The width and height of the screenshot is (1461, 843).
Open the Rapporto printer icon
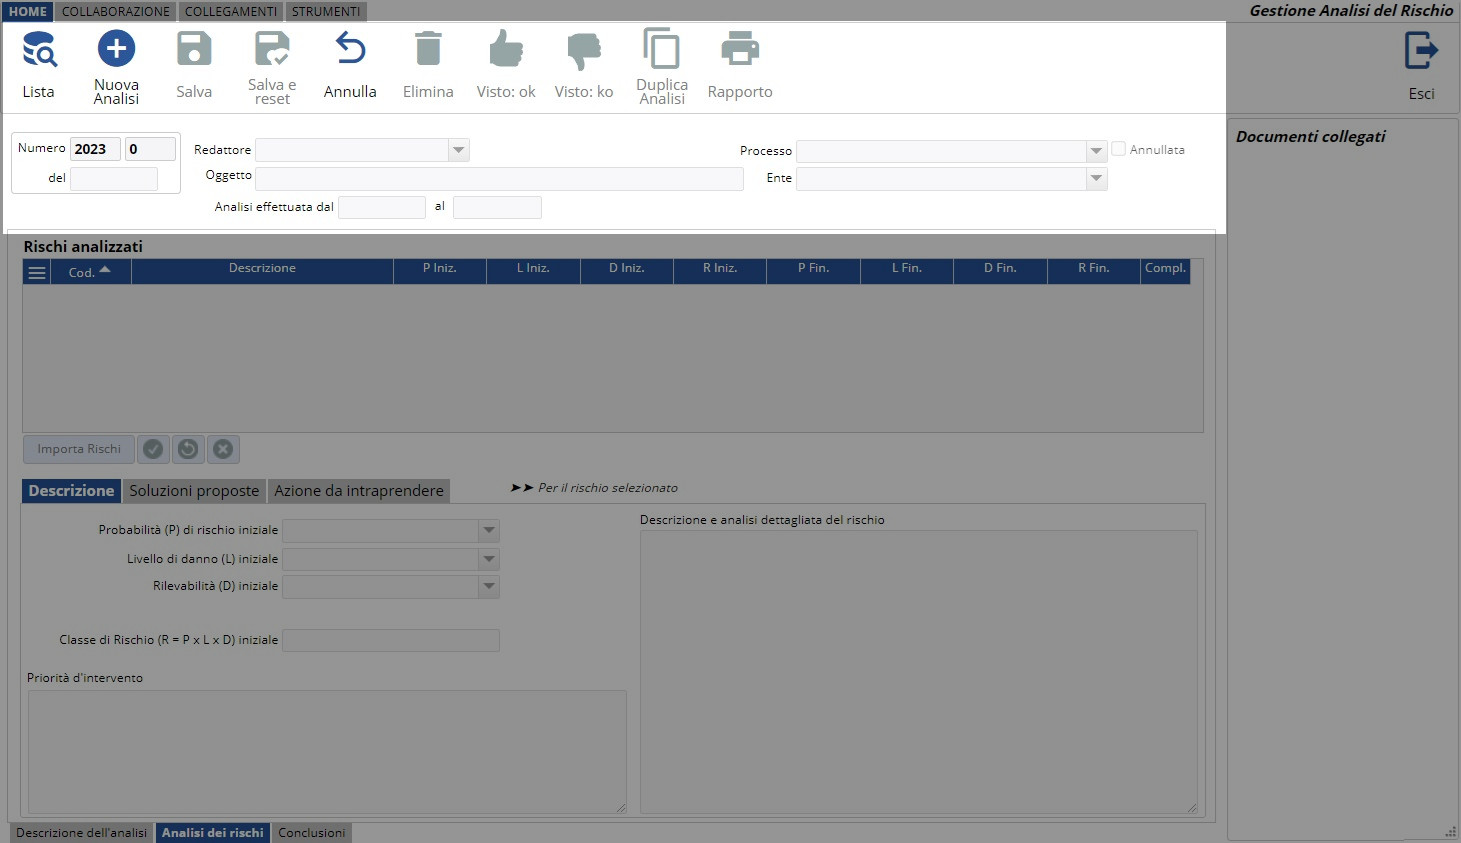[740, 50]
